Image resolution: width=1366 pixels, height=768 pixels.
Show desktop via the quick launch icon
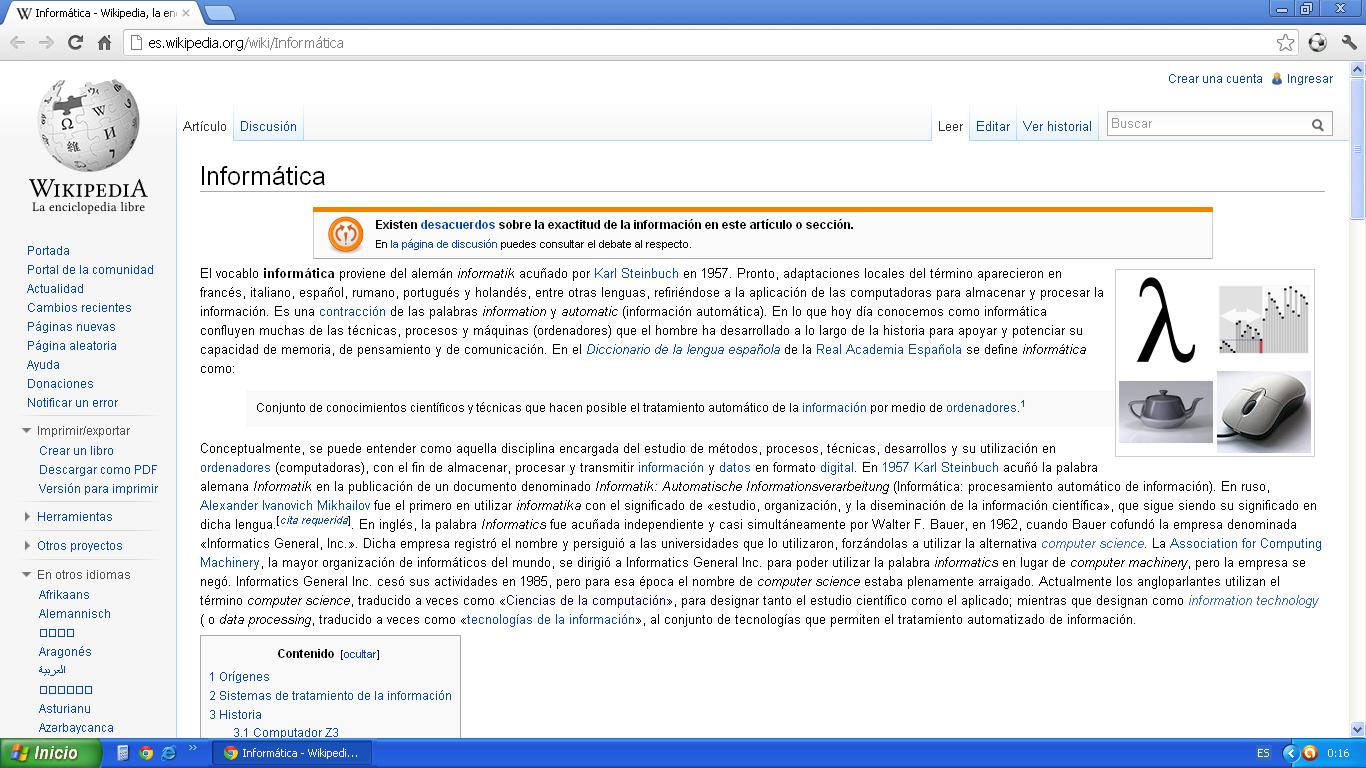pyautogui.click(x=124, y=753)
